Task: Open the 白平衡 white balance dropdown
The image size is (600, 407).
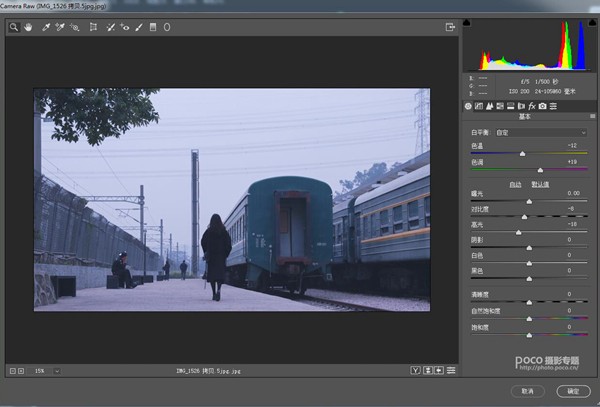Action: 541,133
